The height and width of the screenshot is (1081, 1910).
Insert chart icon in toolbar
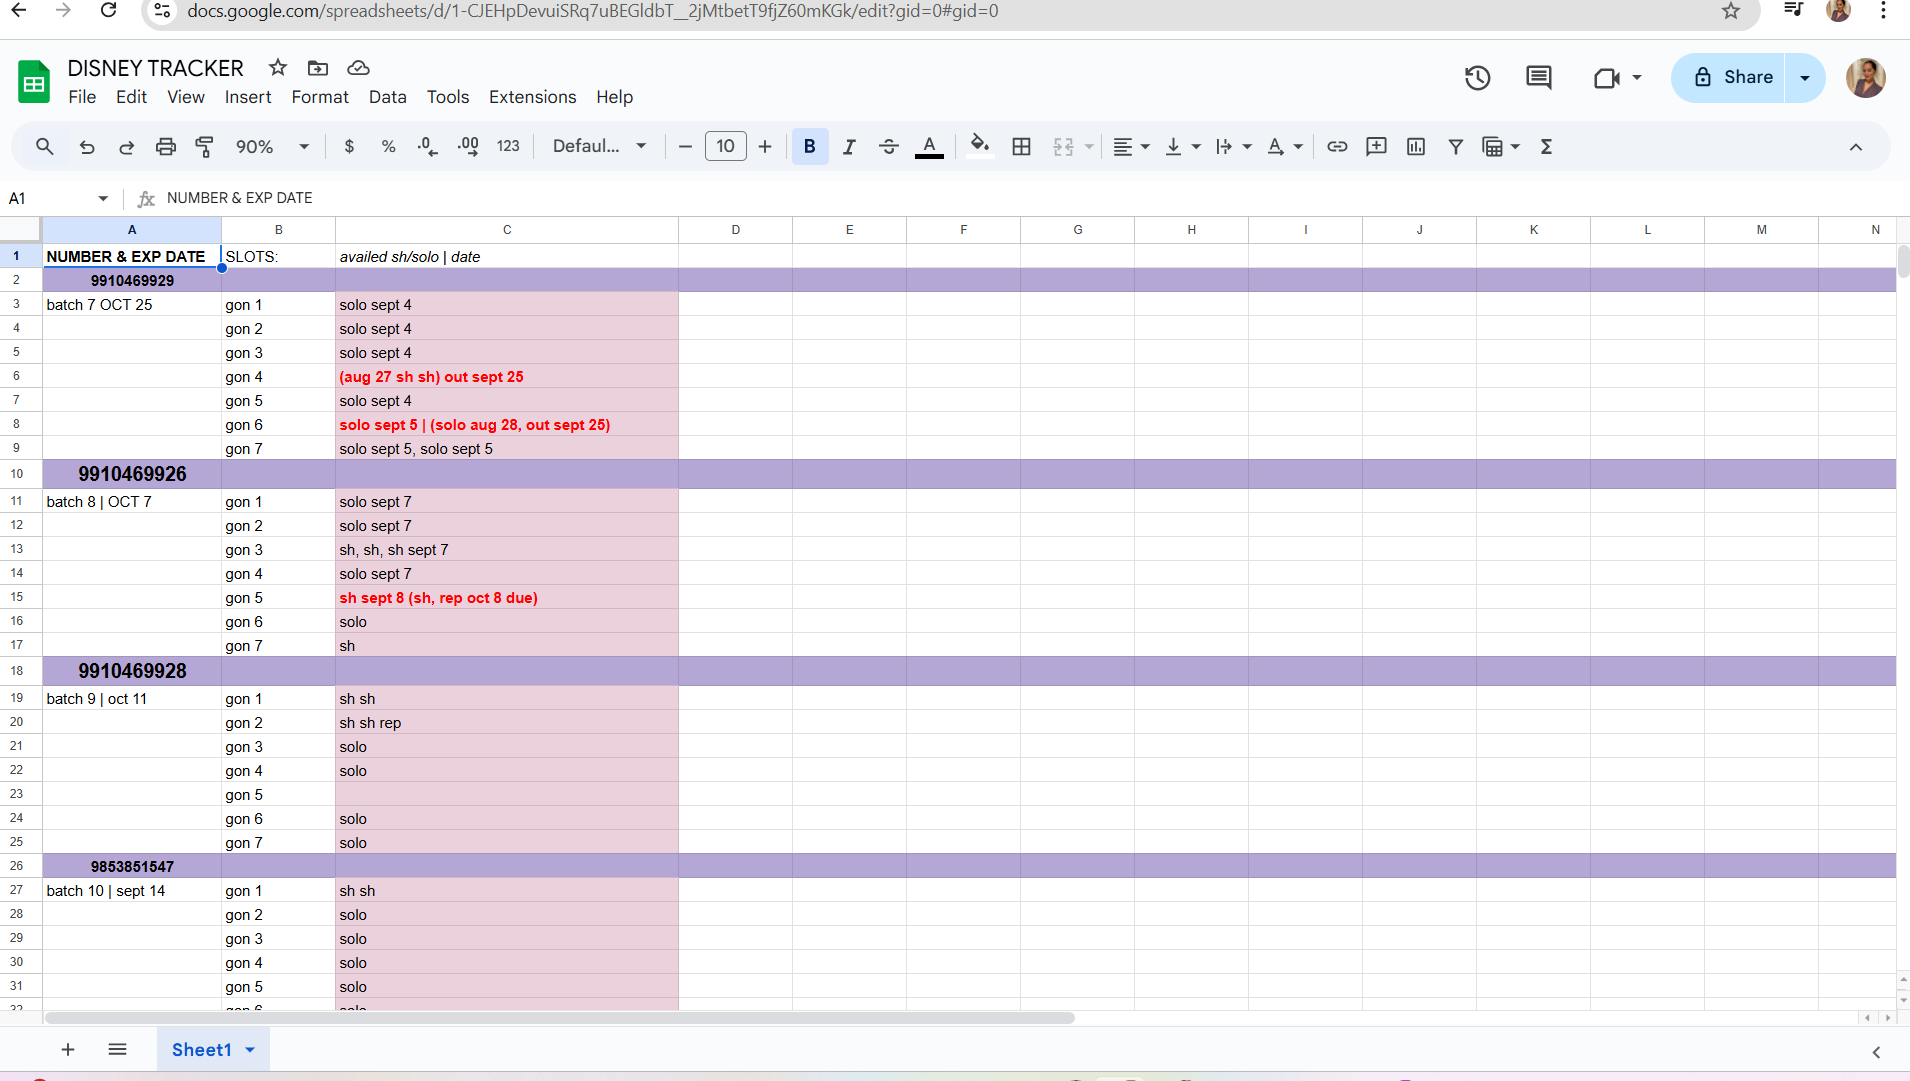coord(1416,147)
